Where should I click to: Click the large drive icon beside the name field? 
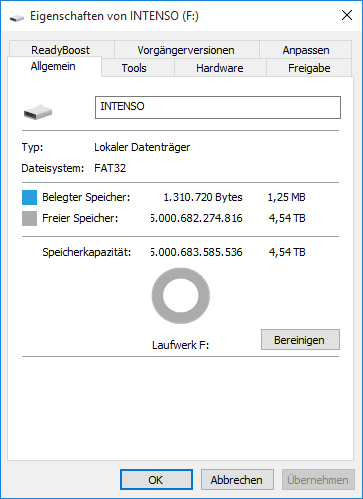coord(38,112)
